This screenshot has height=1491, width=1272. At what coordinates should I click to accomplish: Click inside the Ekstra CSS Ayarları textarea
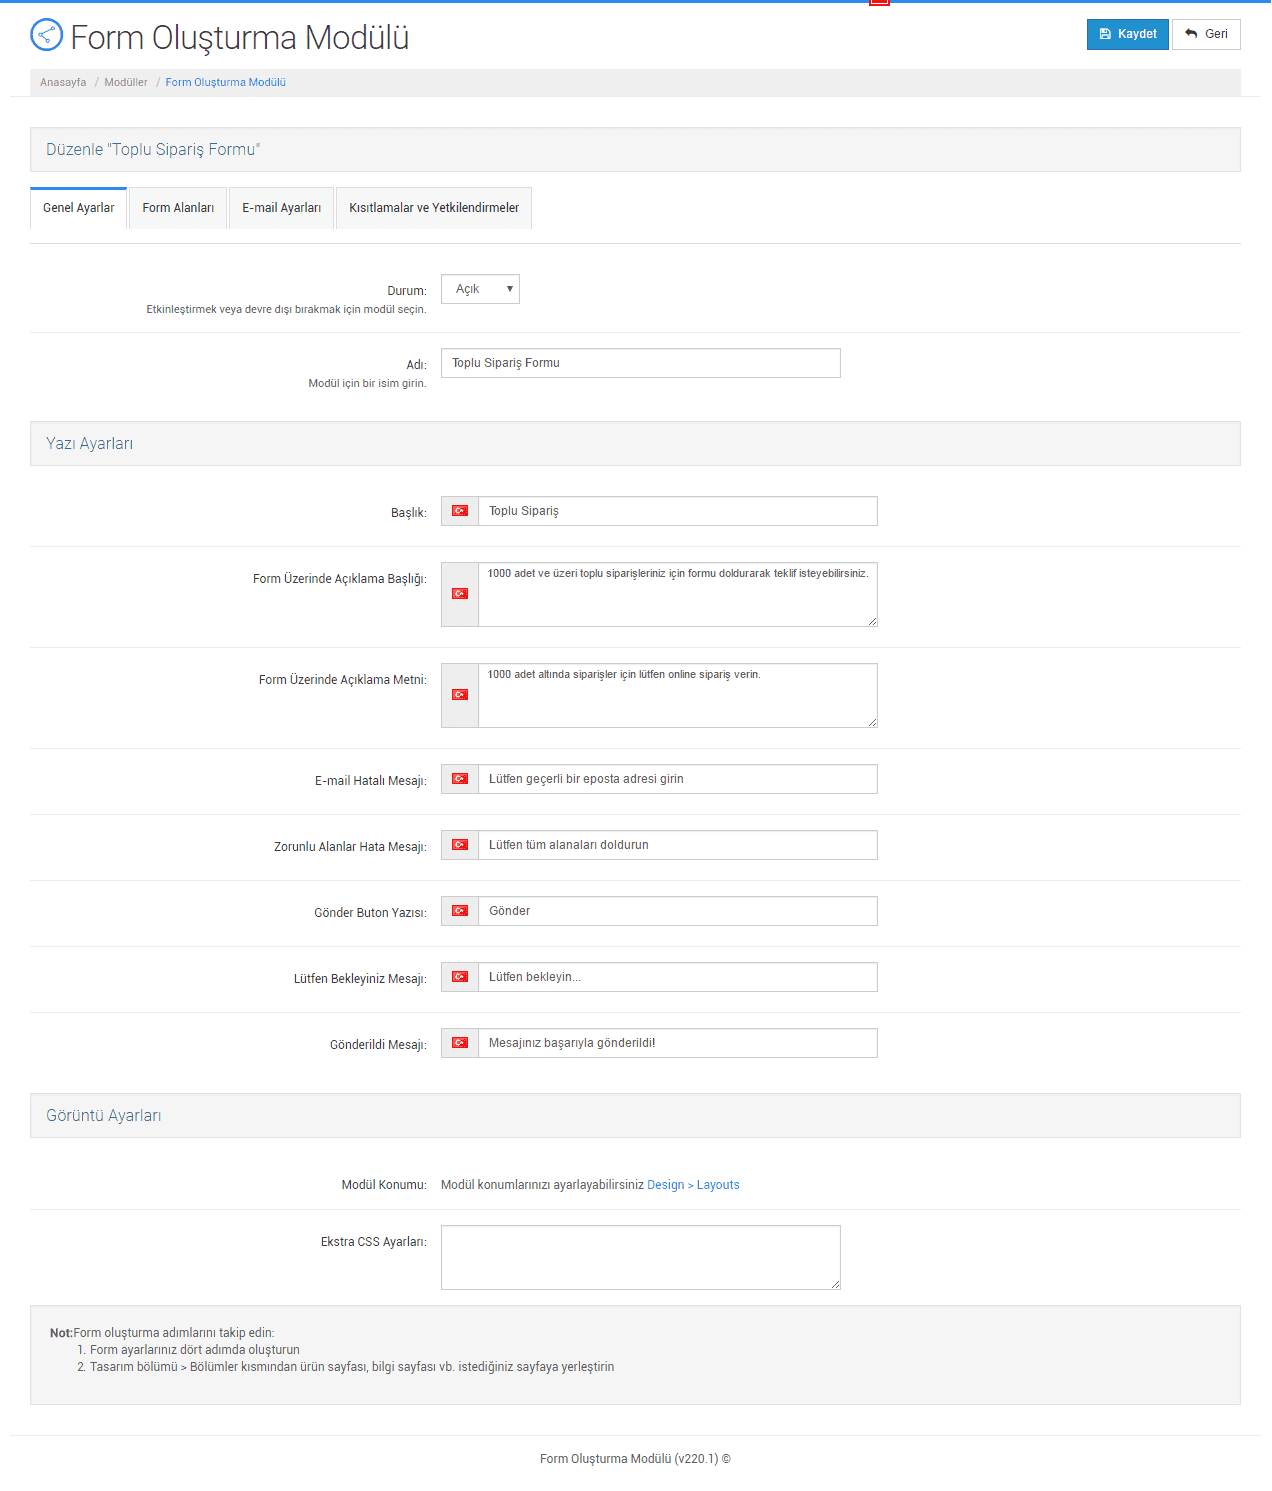pyautogui.click(x=640, y=1257)
